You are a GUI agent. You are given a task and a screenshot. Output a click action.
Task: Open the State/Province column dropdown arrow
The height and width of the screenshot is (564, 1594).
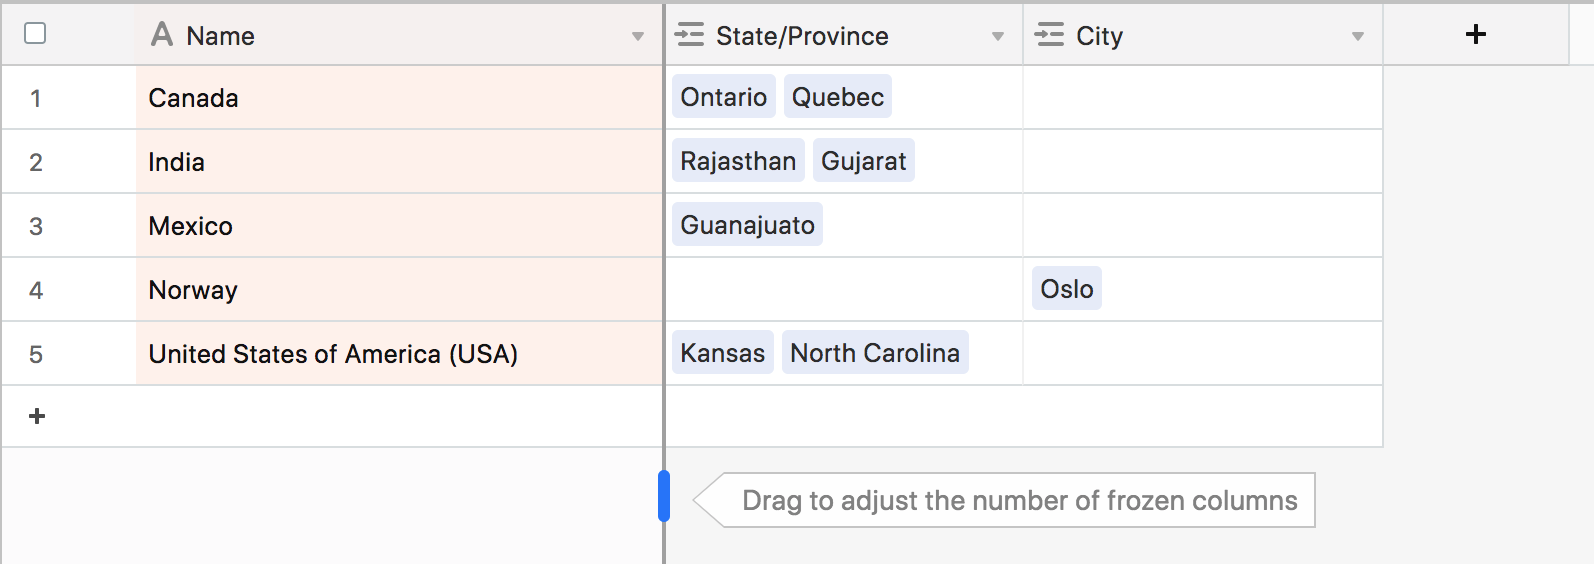click(997, 37)
